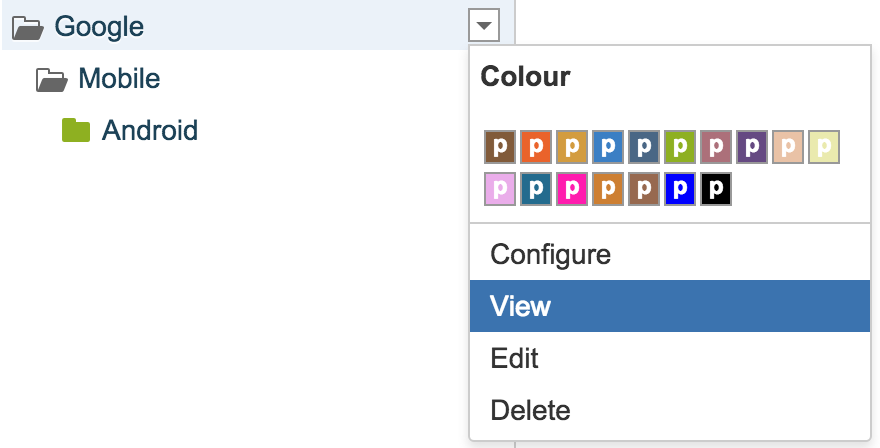
Task: Pick the olive green colour swatch
Action: (679, 147)
